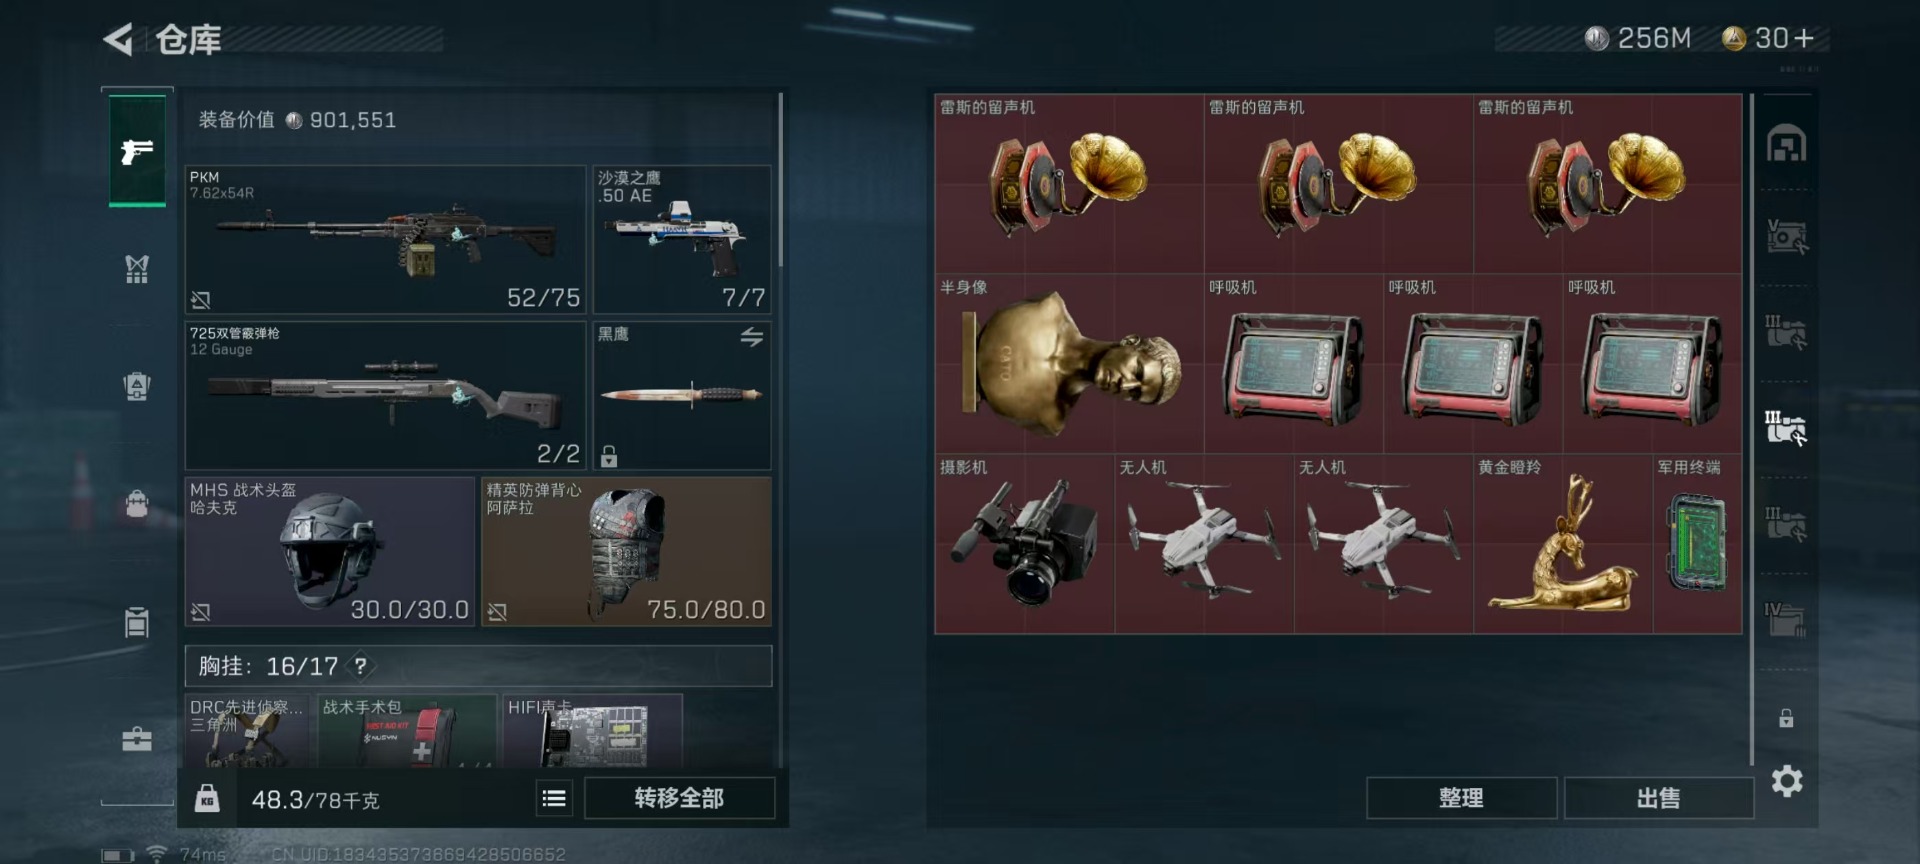Open the backpack sidebar icon
The image size is (1920, 864).
click(137, 386)
